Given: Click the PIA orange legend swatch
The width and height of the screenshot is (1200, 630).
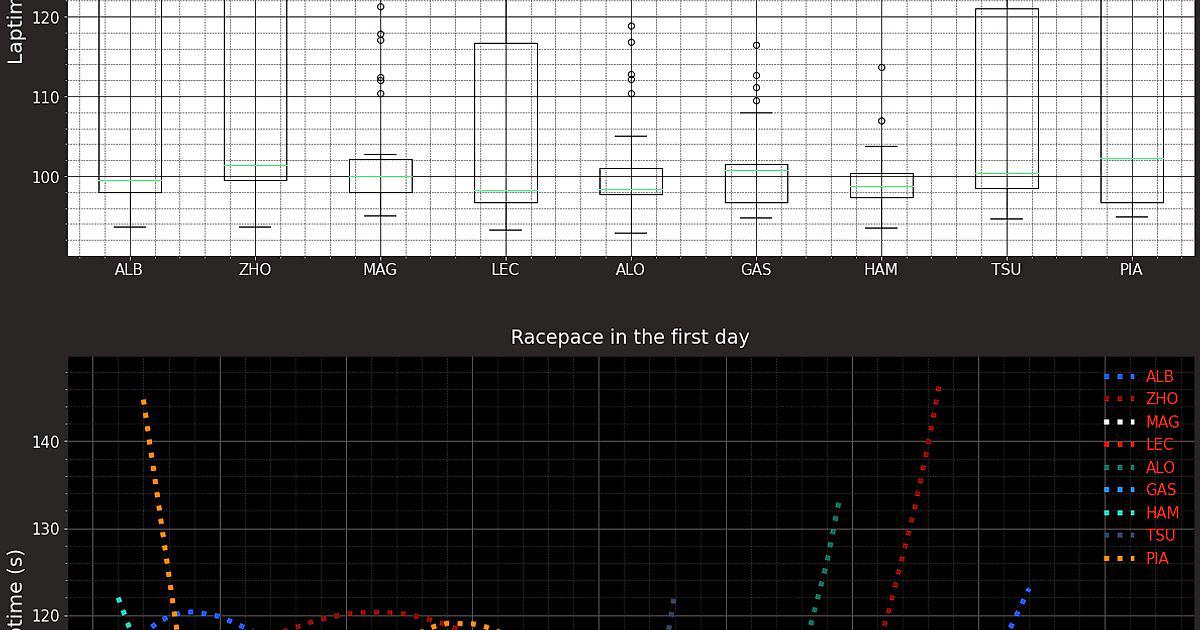Looking at the screenshot, I should point(1119,559).
